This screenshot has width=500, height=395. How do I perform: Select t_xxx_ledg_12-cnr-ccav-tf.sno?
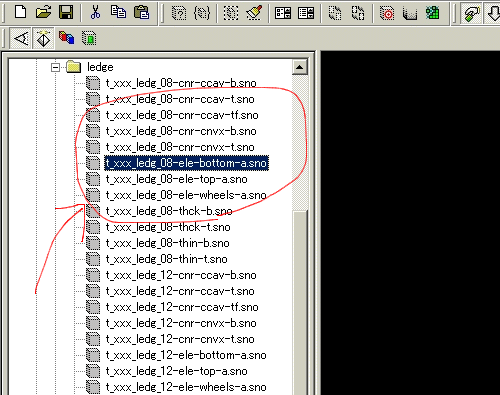click(x=182, y=307)
